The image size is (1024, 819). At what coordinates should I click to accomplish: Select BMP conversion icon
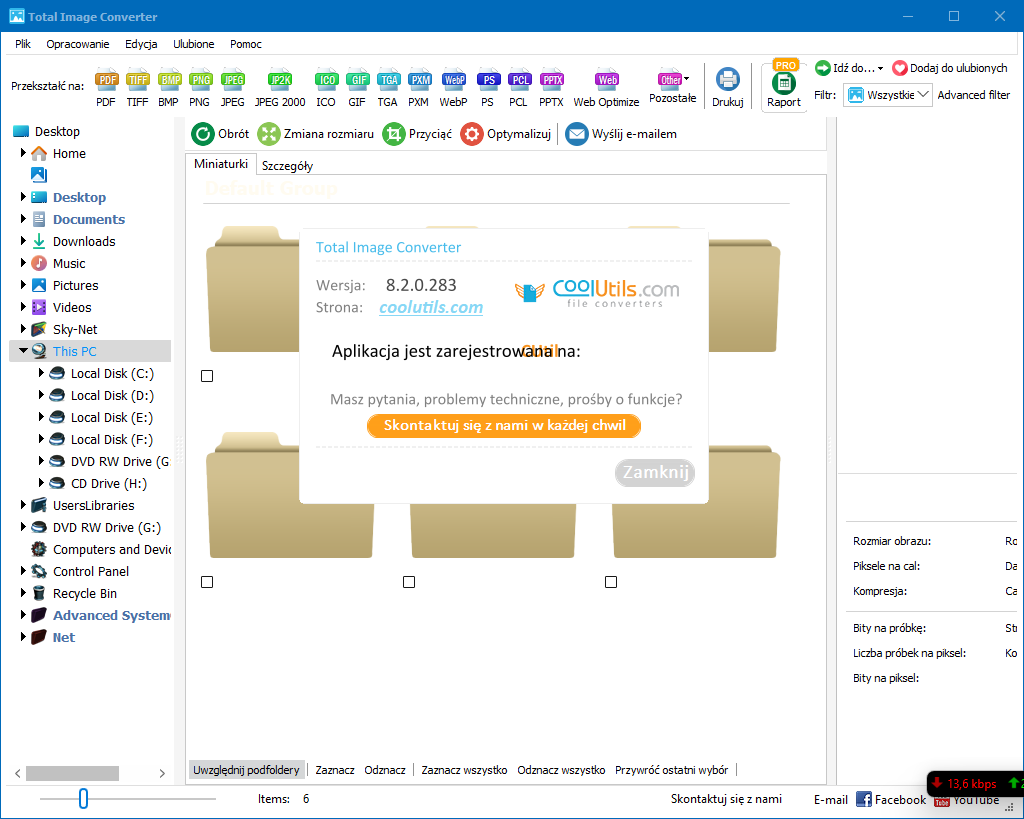click(x=168, y=87)
